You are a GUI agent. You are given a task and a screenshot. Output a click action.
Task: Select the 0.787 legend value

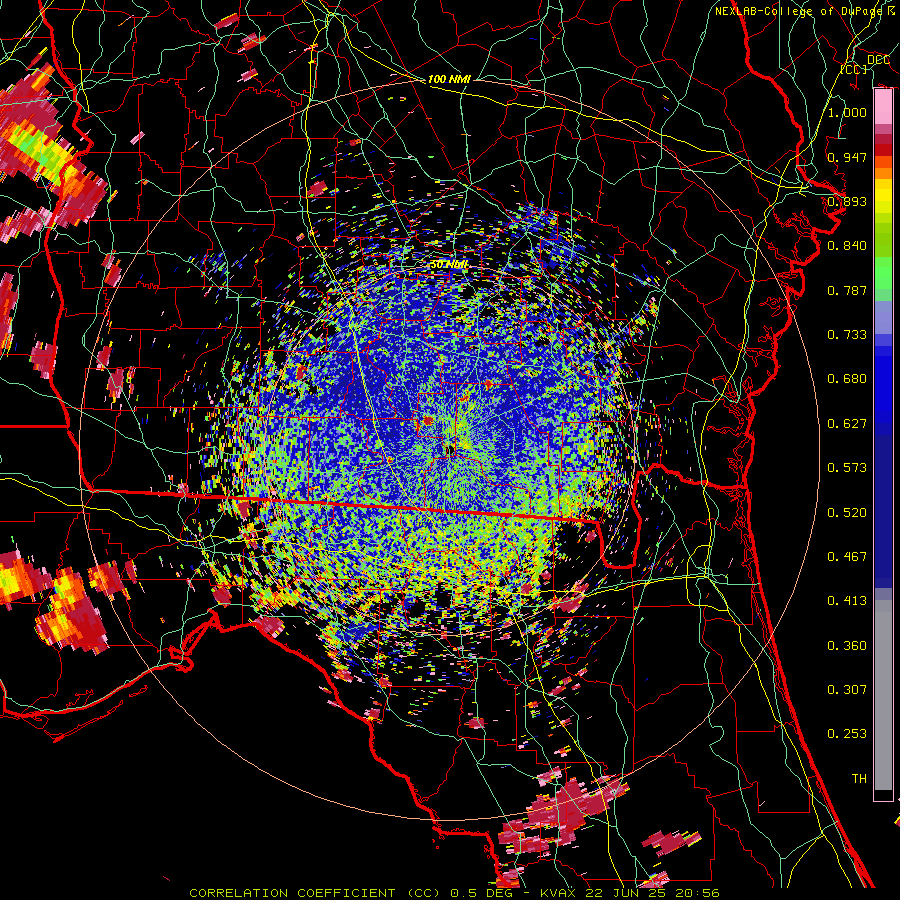click(847, 290)
